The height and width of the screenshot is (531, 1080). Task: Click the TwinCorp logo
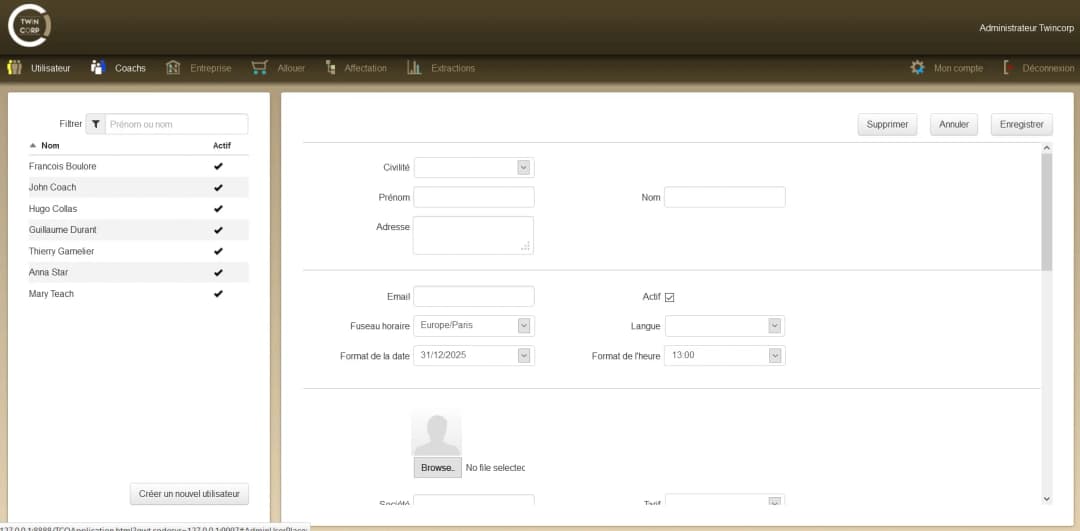coord(29,26)
